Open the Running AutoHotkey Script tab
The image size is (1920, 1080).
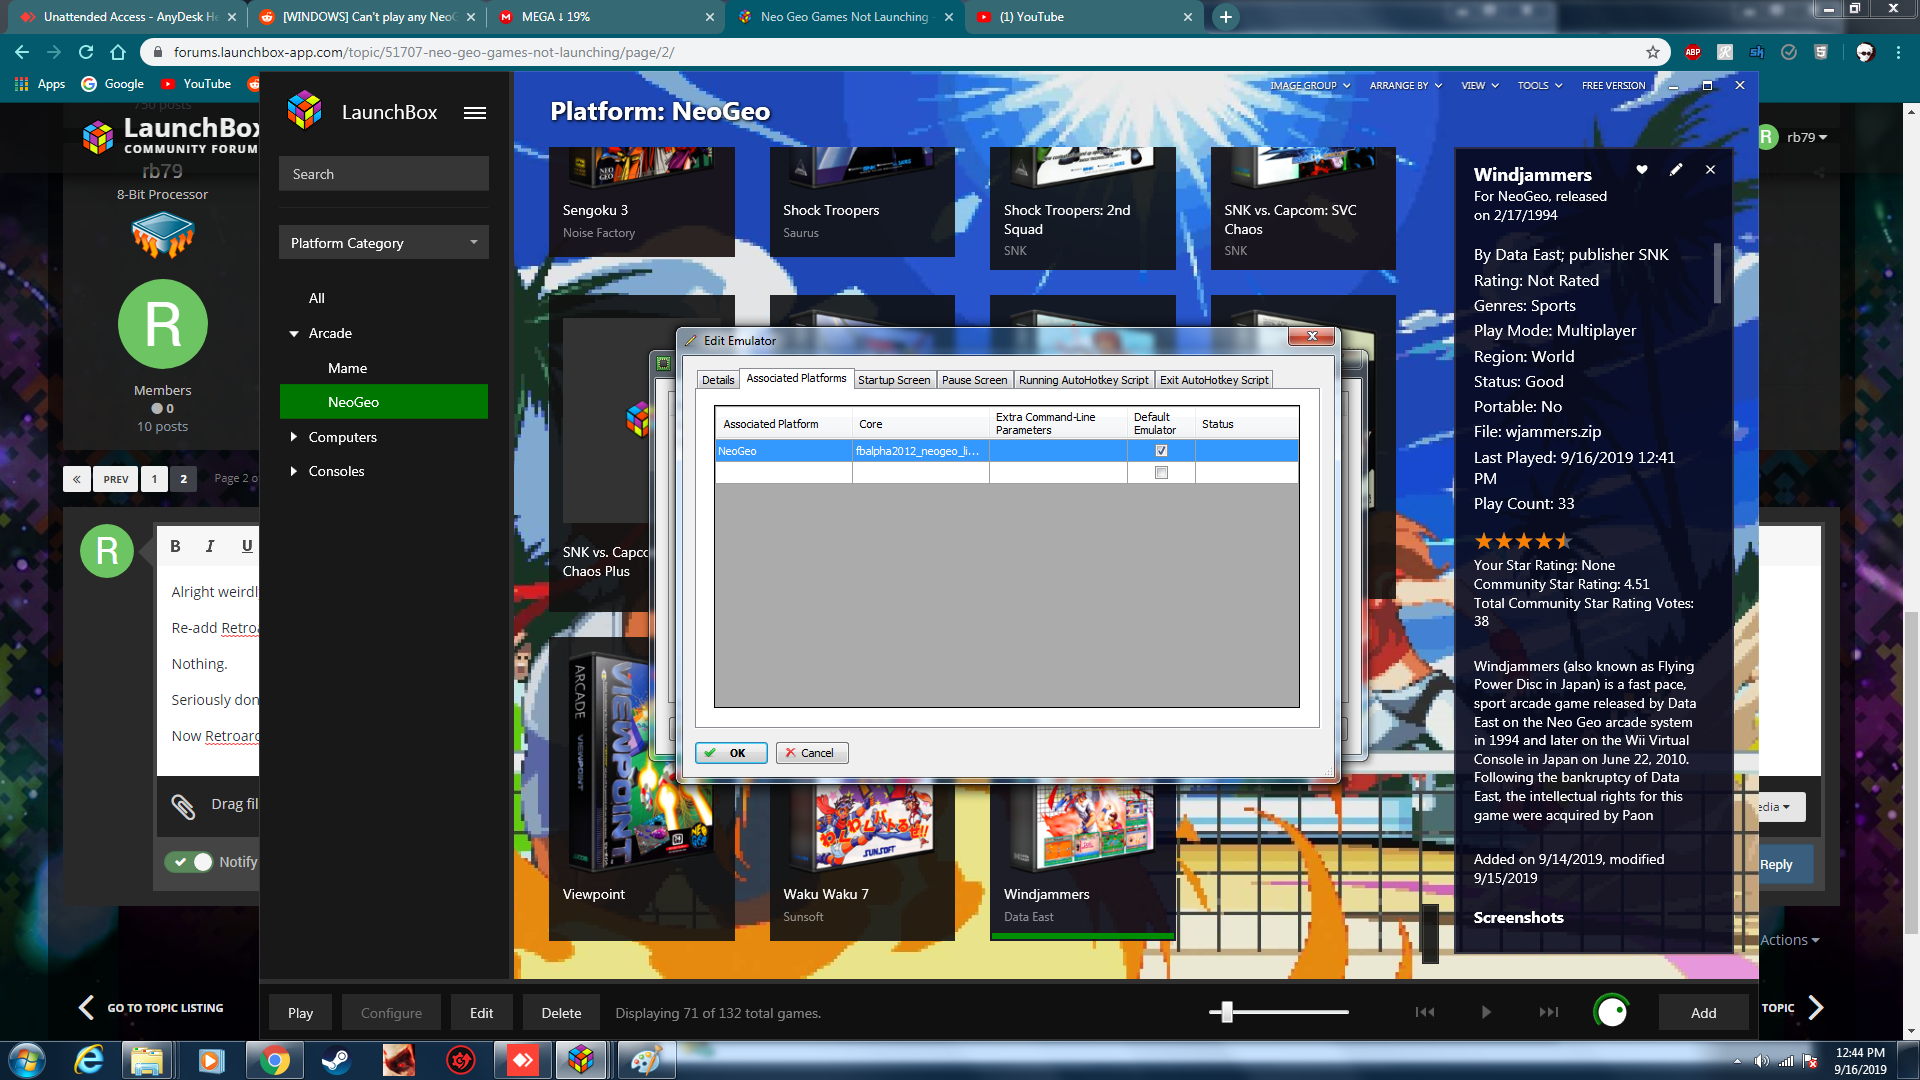pos(1083,380)
